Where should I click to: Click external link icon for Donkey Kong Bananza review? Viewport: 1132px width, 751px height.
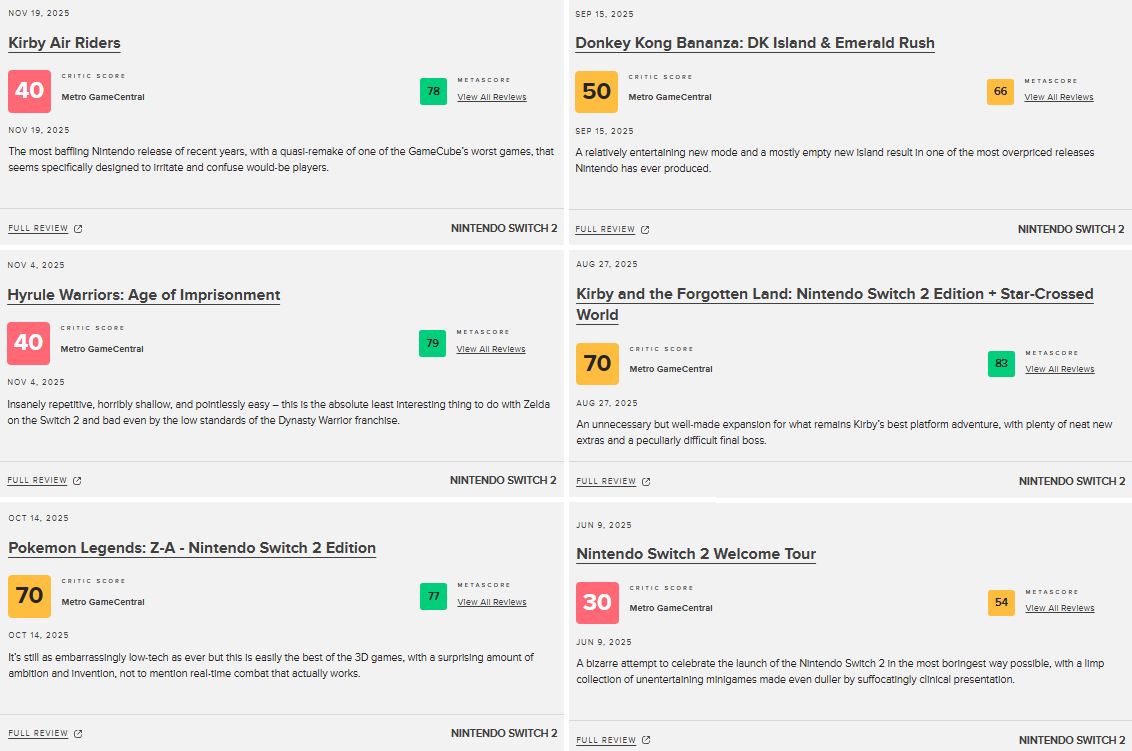pyautogui.click(x=645, y=230)
